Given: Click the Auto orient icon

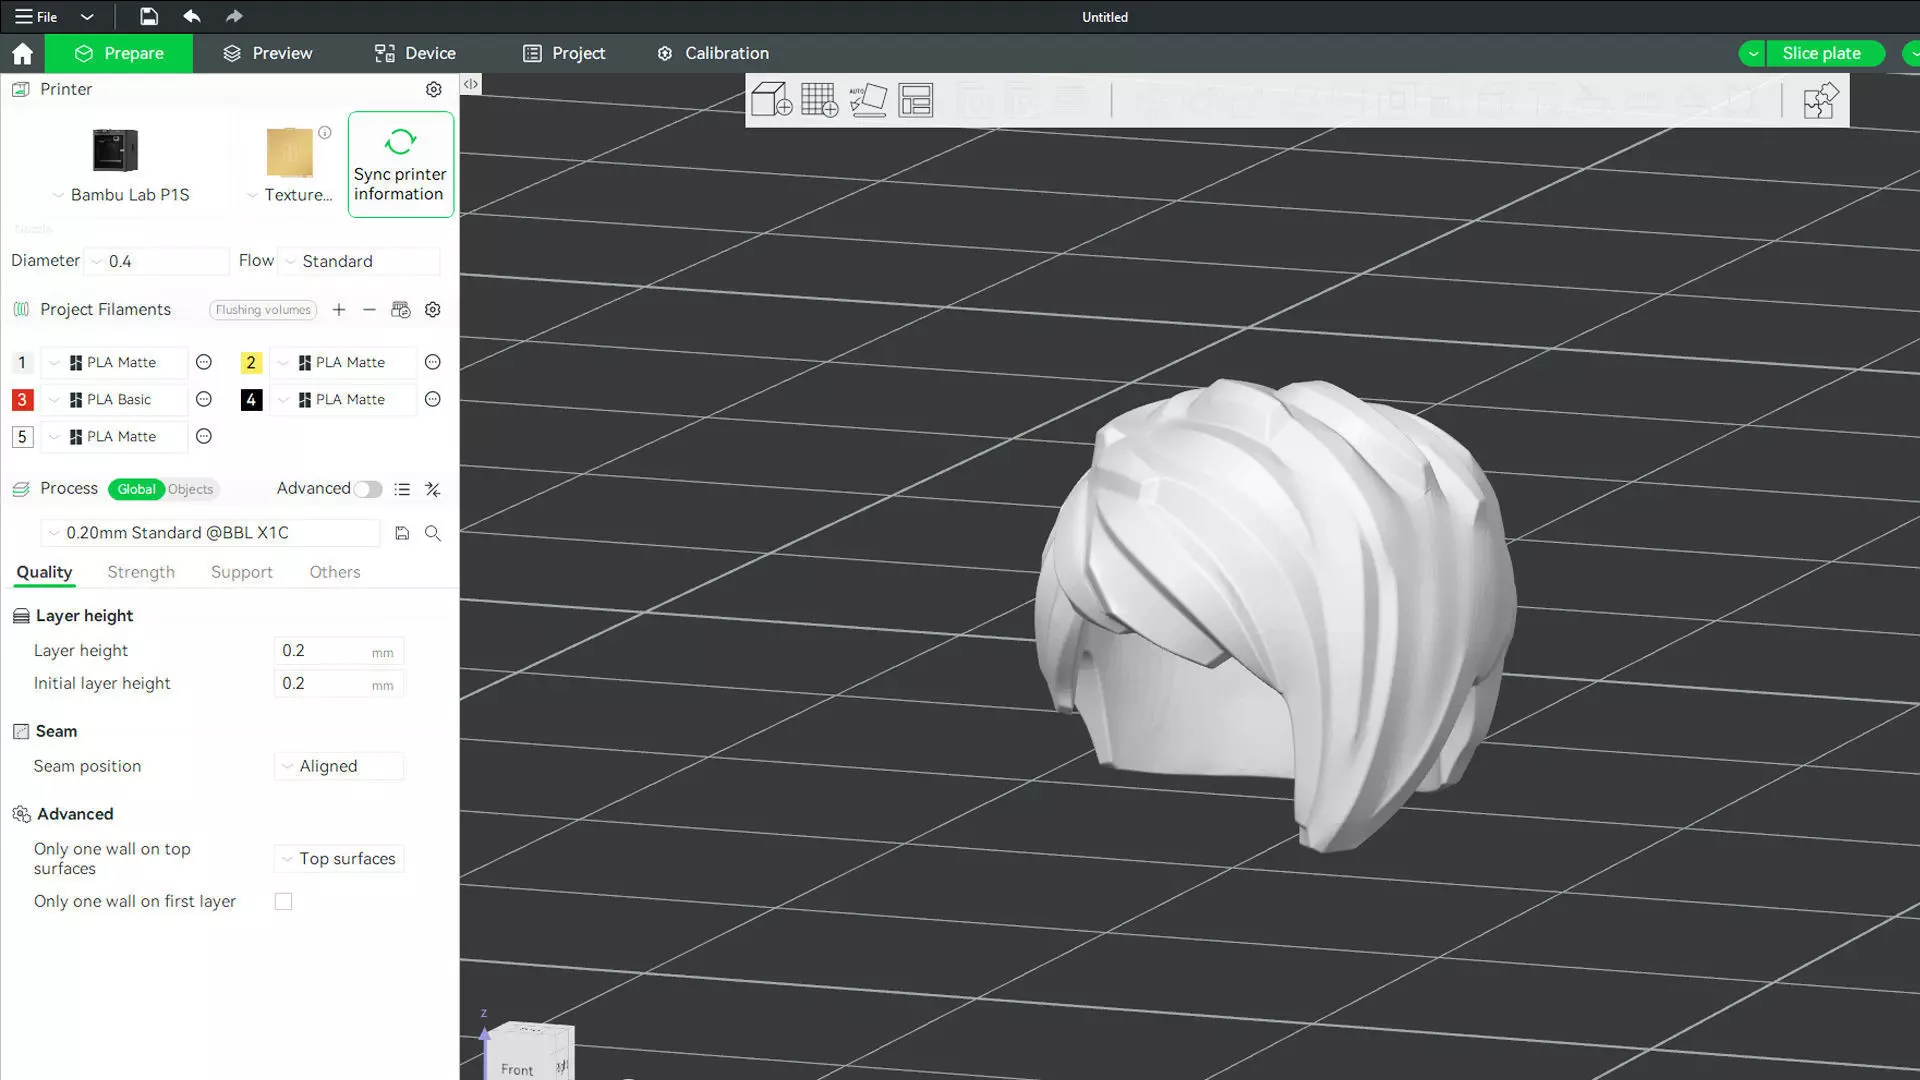Looking at the screenshot, I should coord(867,100).
